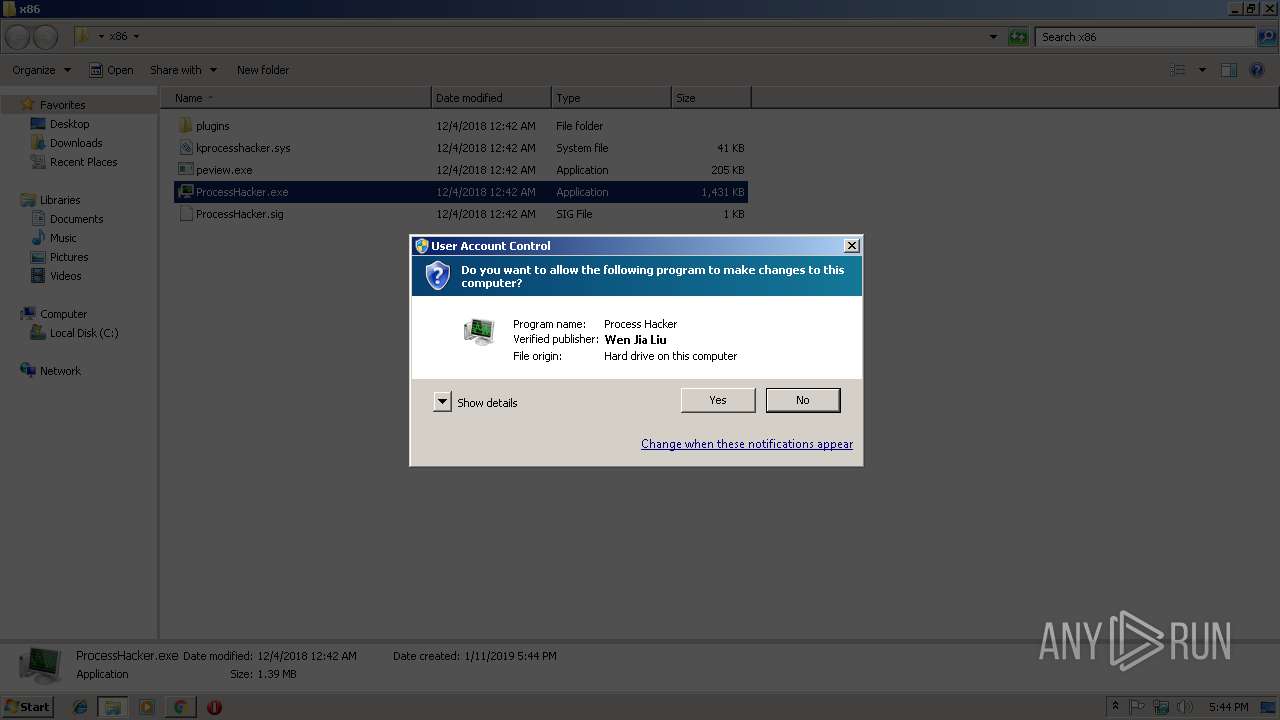This screenshot has width=1280, height=720.
Task: Open Computer in navigation pane
Action: (63, 314)
